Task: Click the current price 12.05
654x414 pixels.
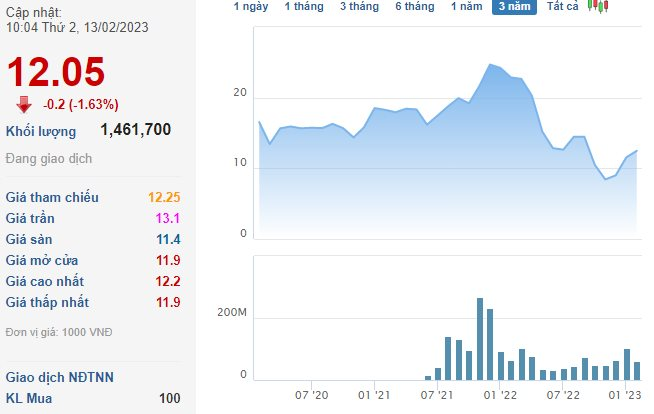Action: (x=56, y=72)
